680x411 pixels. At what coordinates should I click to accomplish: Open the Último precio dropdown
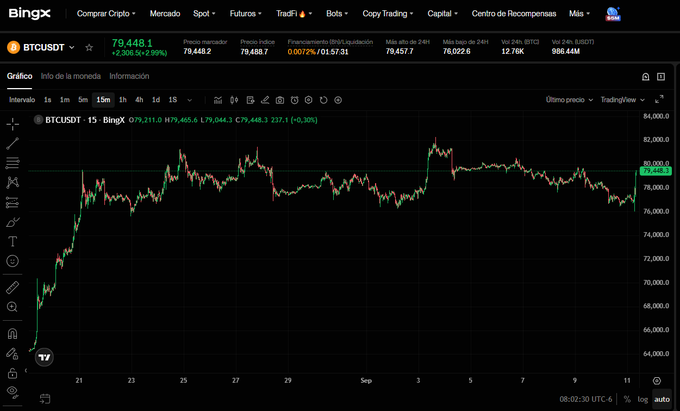click(x=569, y=100)
